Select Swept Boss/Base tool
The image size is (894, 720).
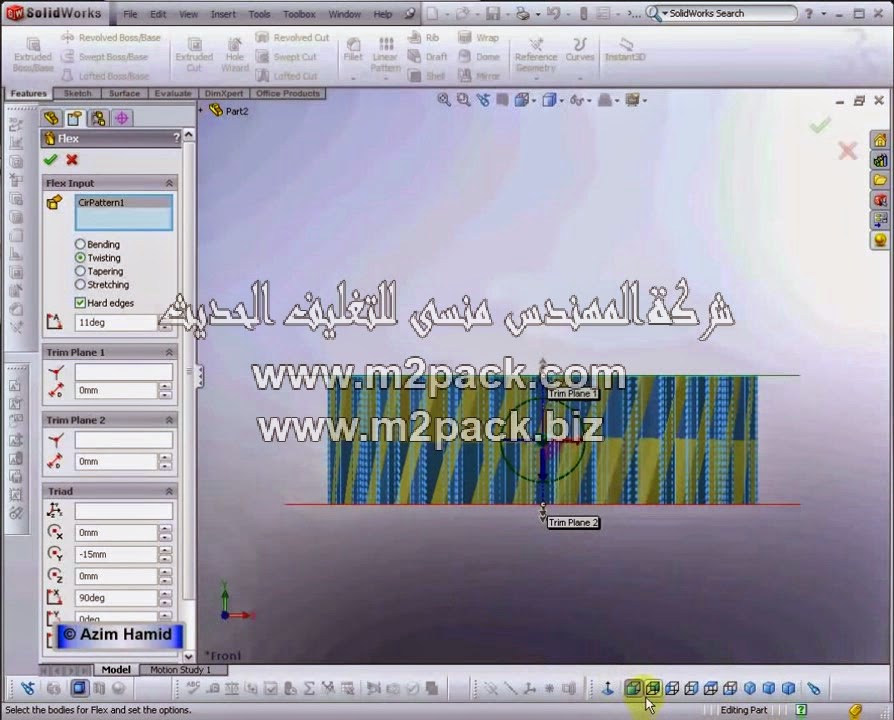click(x=105, y=56)
